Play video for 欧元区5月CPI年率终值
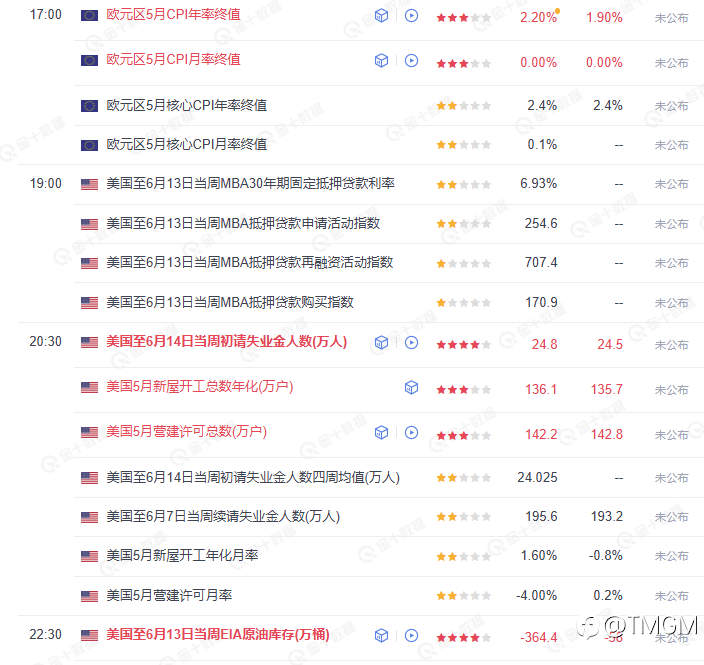Viewport: 704px width, 665px height. pos(411,16)
